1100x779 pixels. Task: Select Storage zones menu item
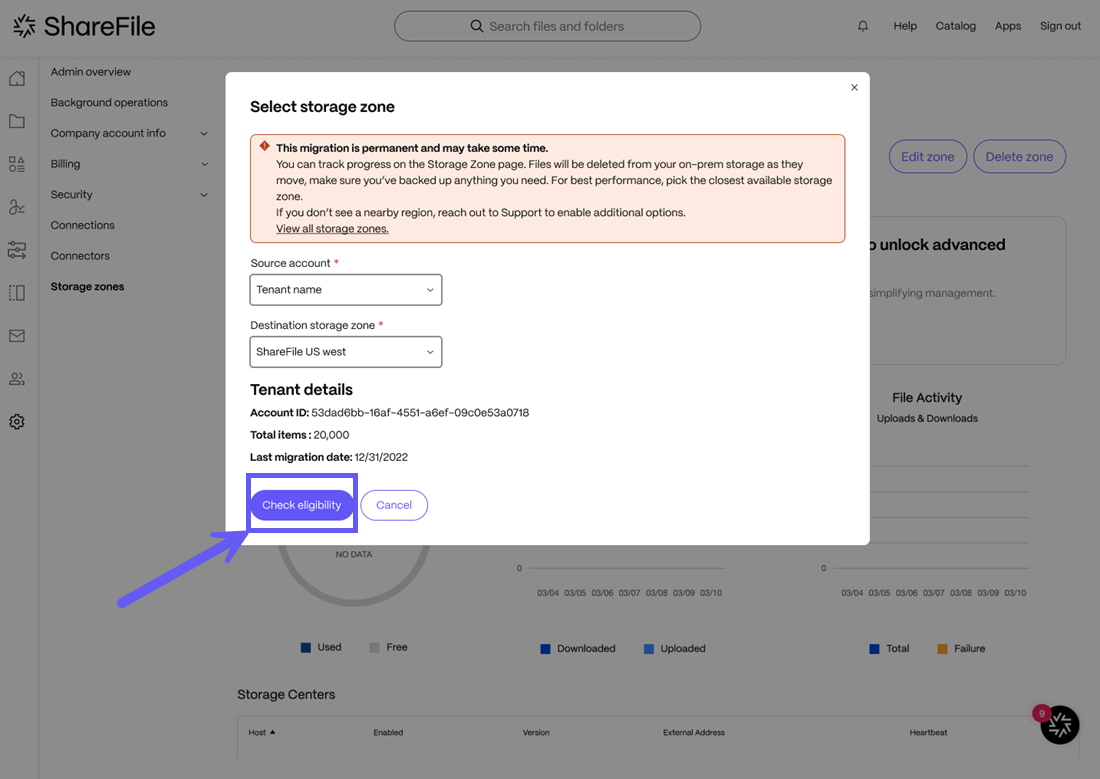[x=87, y=286]
